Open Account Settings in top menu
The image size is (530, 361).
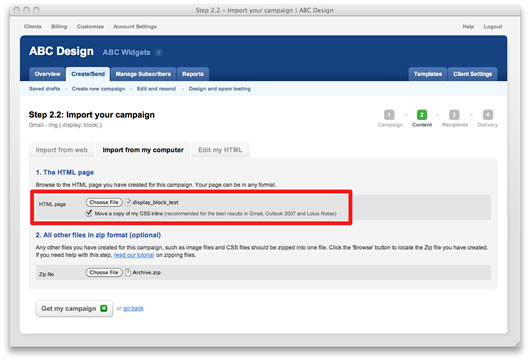[x=135, y=26]
